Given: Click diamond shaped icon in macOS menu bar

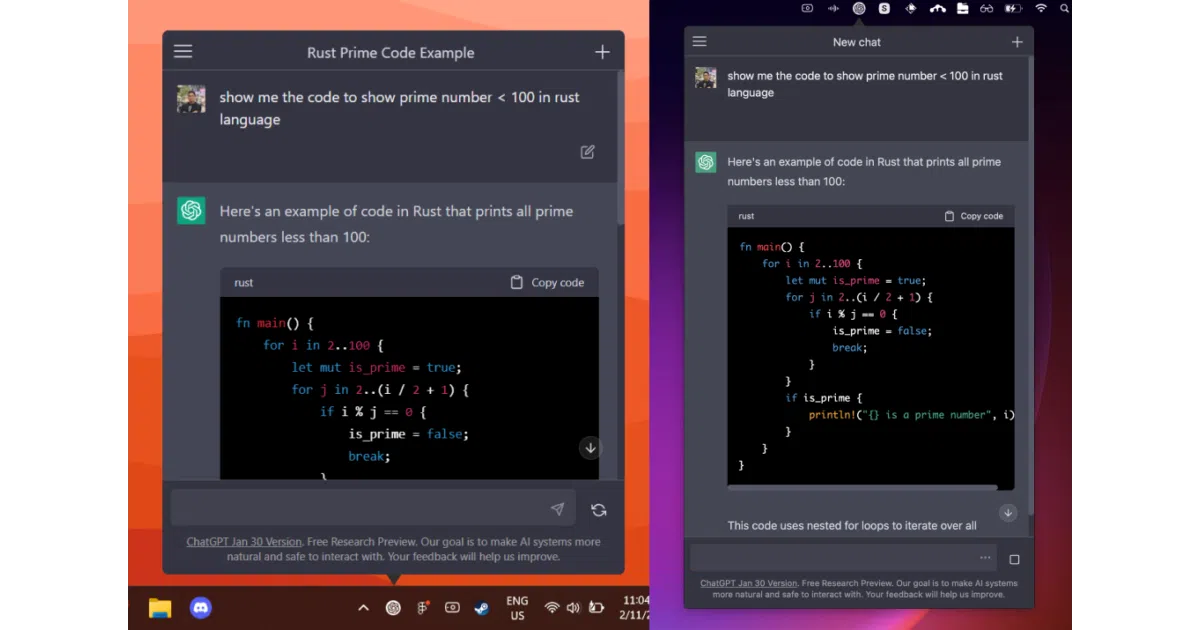Looking at the screenshot, I should pyautogui.click(x=910, y=8).
